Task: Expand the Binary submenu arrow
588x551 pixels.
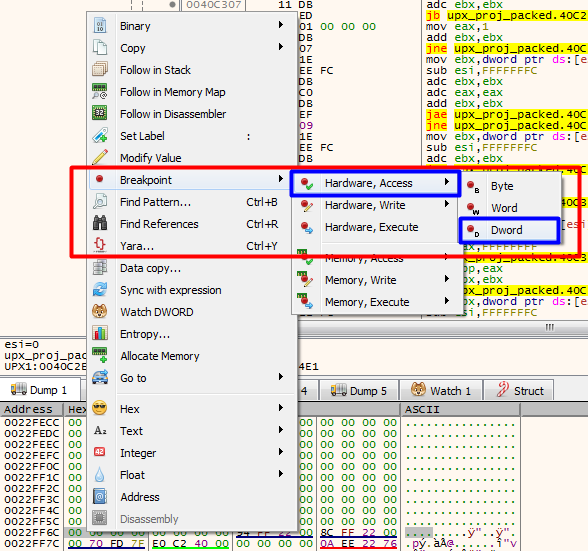Action: tap(280, 25)
